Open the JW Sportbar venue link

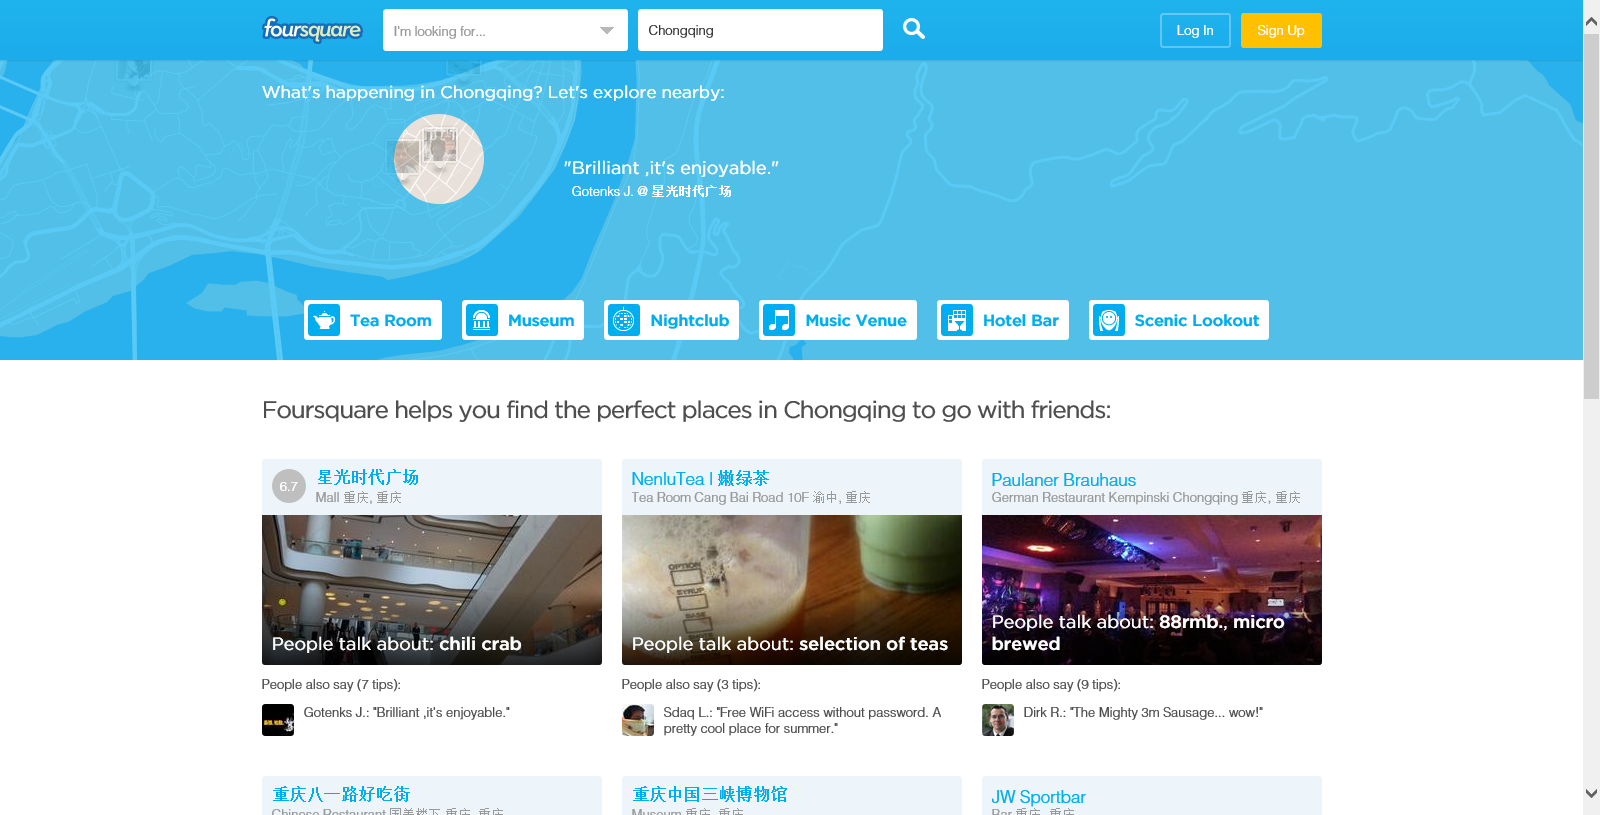click(1038, 797)
